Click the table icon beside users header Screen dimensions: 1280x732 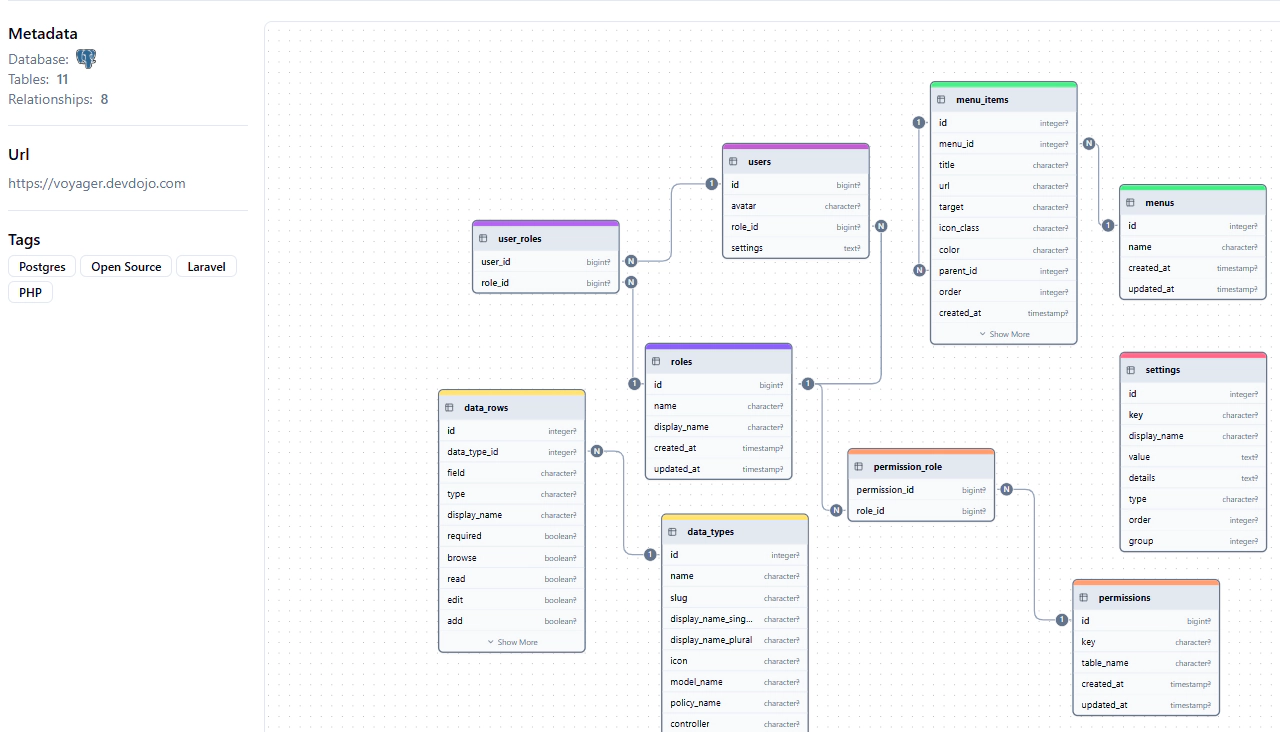[733, 162]
